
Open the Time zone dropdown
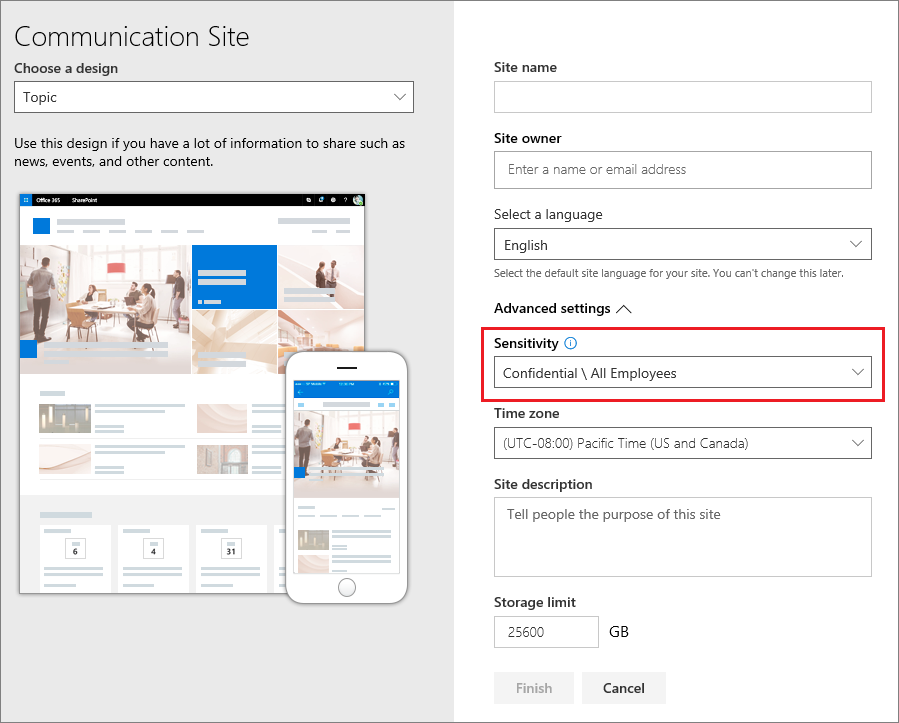click(683, 443)
